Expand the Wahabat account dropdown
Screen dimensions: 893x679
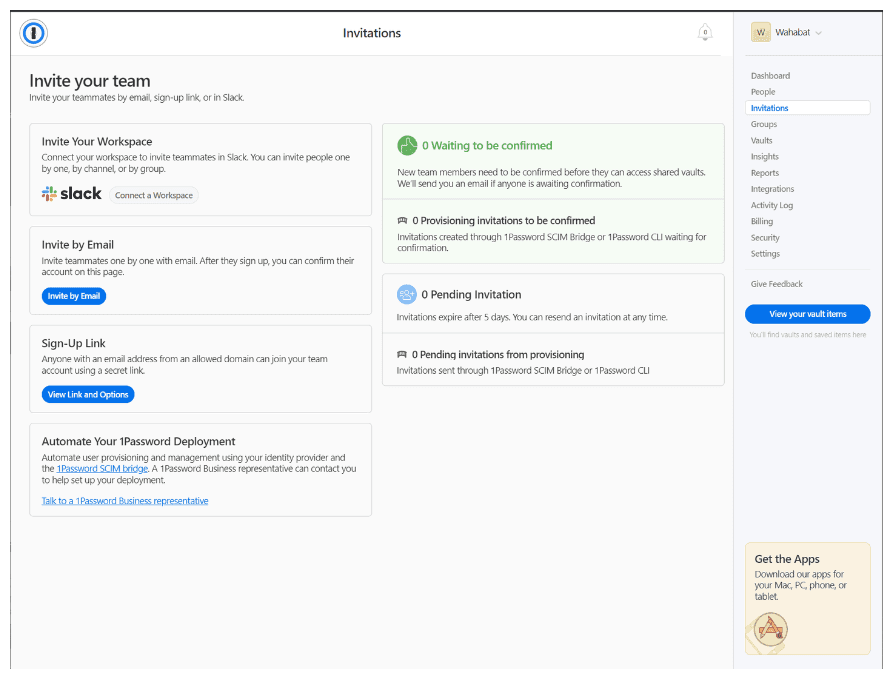818,33
